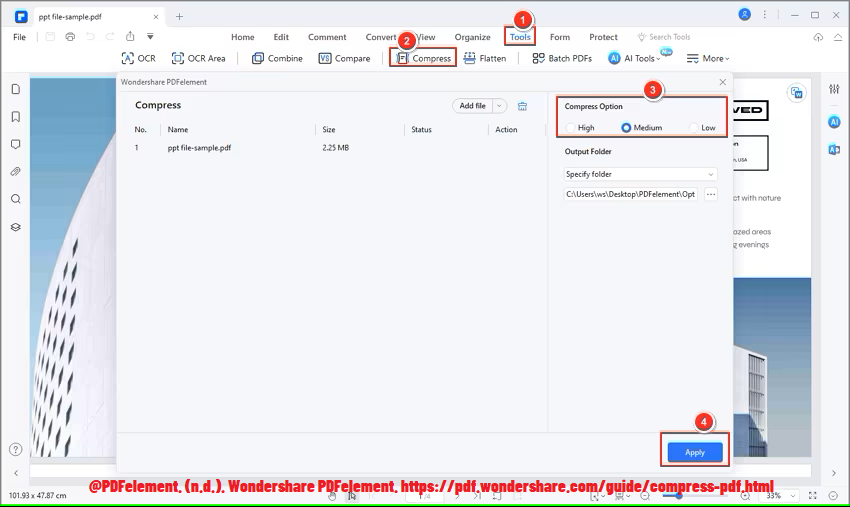Close the Compress dialog

723,82
